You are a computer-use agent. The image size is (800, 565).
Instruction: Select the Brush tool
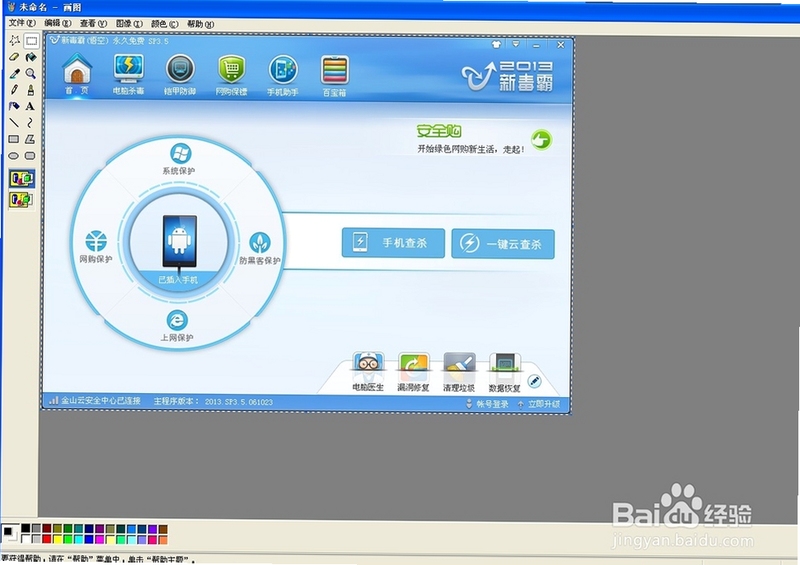tap(31, 90)
